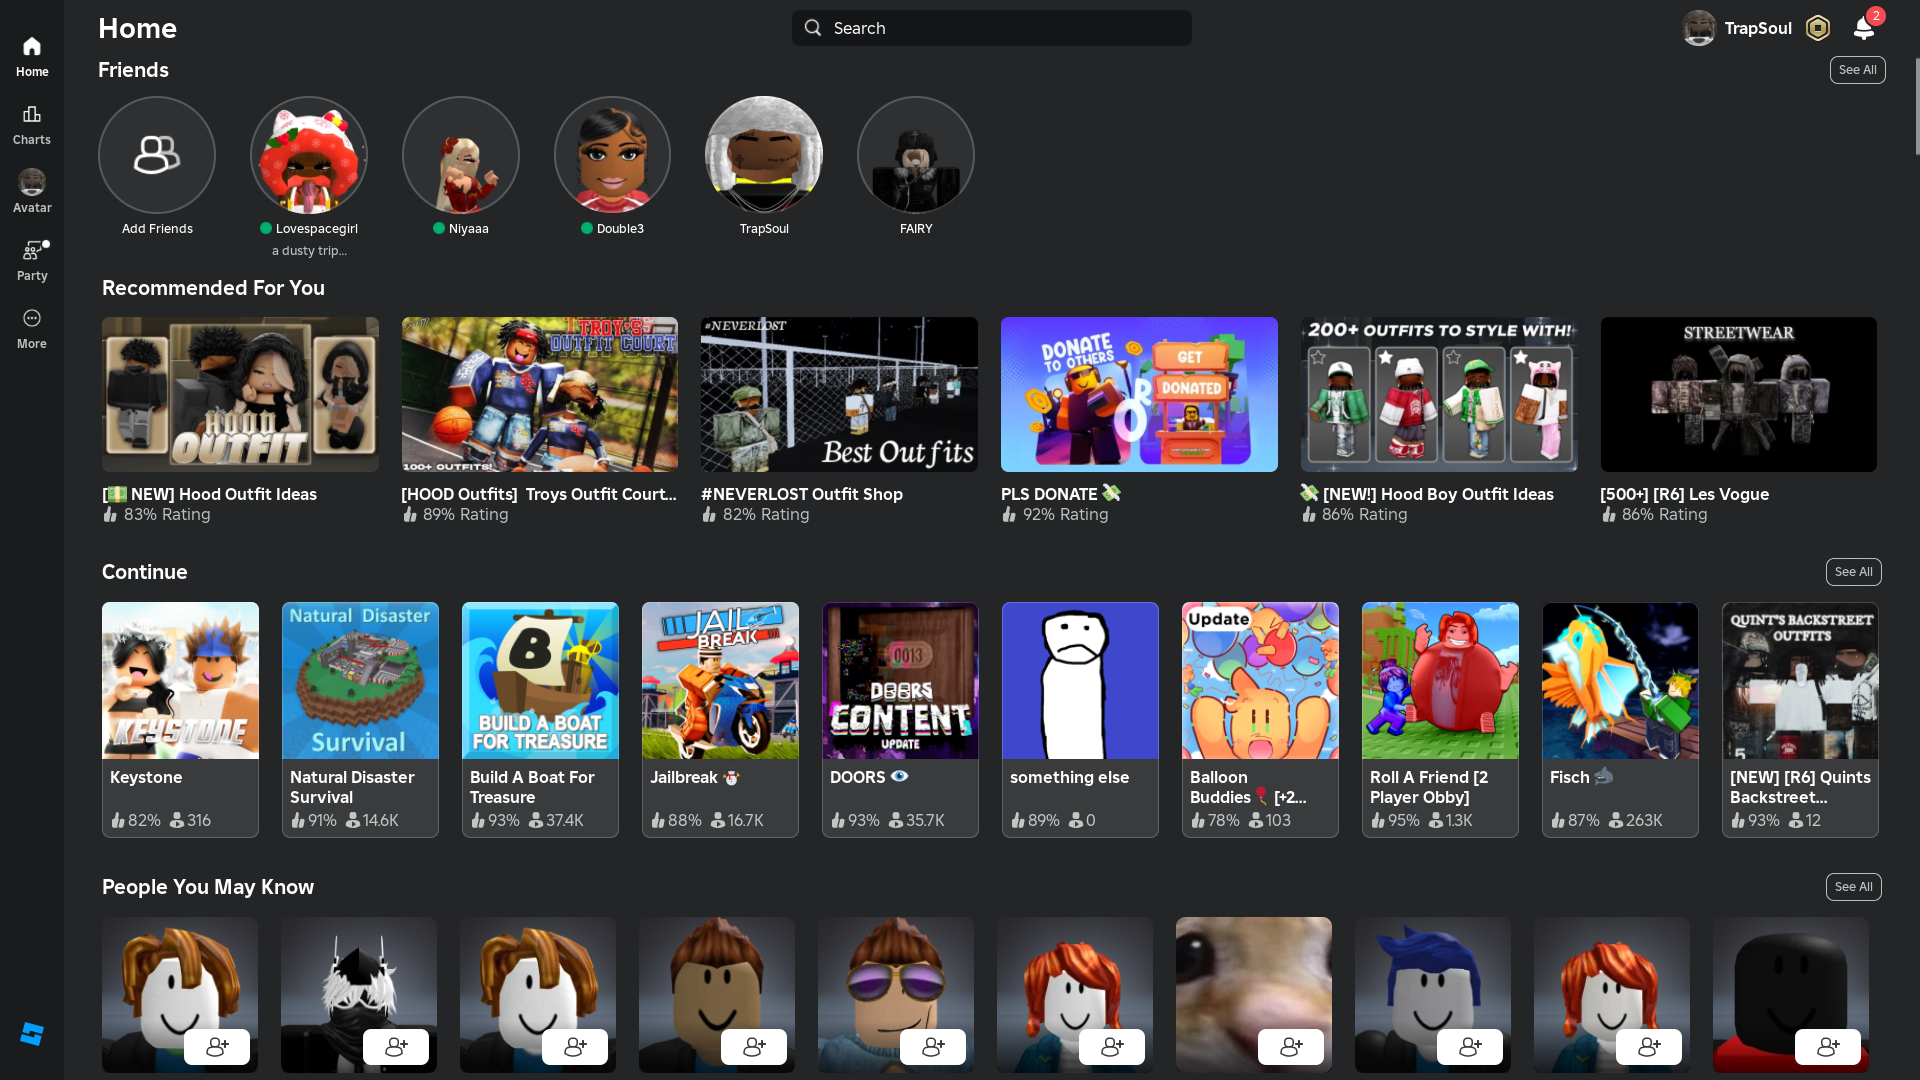Add the blue-haired avatar as friend
Image resolution: width=1920 pixels, height=1080 pixels.
tap(1470, 1047)
